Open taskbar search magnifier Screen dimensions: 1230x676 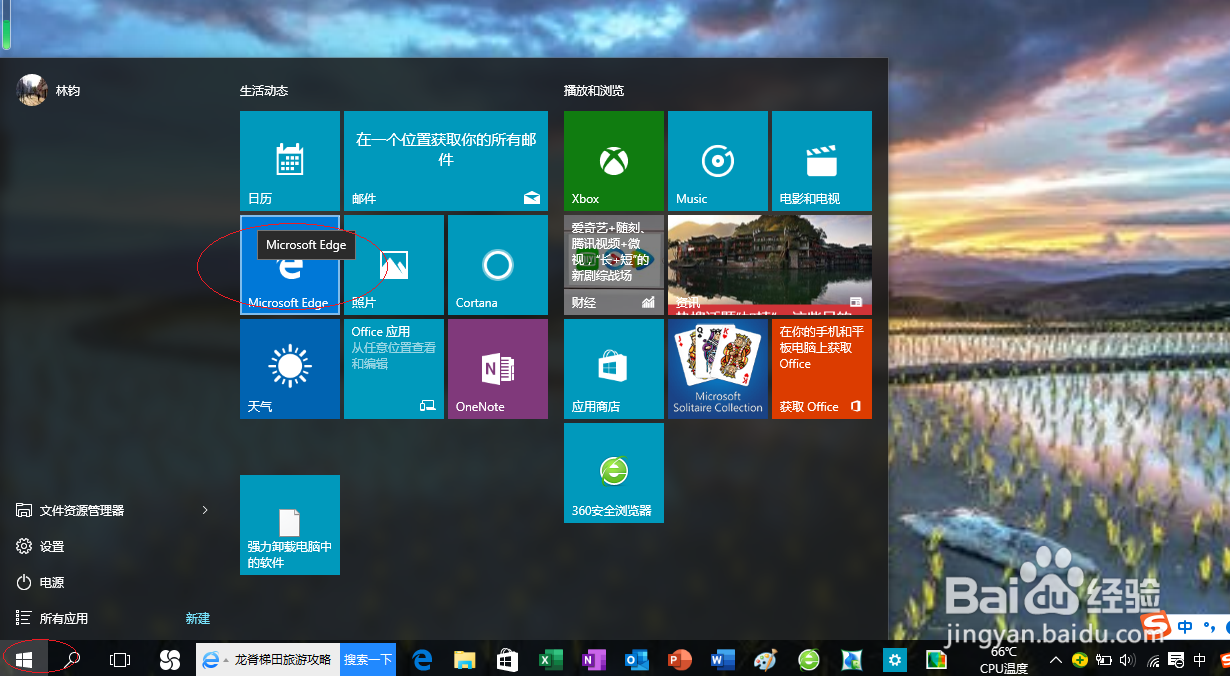[72, 659]
